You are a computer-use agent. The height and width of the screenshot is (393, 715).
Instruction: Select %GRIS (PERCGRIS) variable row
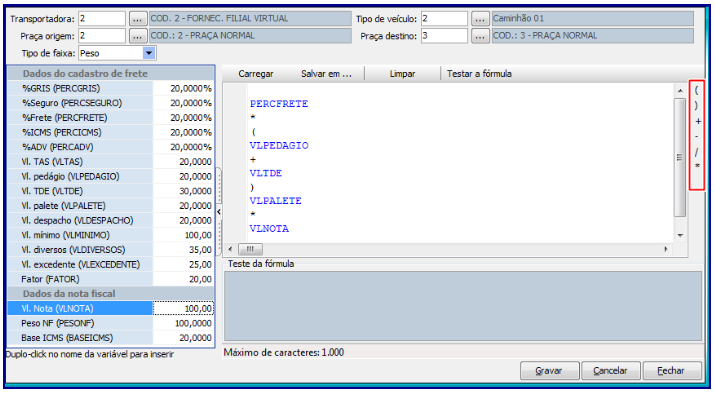(x=110, y=88)
